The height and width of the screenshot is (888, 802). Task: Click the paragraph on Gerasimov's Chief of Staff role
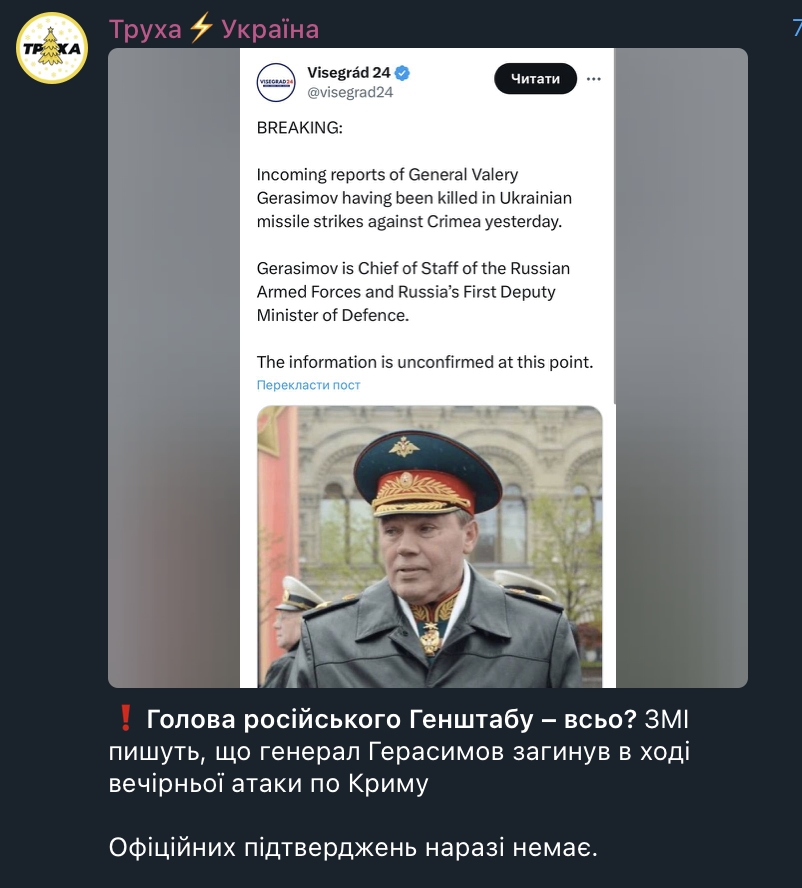tap(413, 292)
